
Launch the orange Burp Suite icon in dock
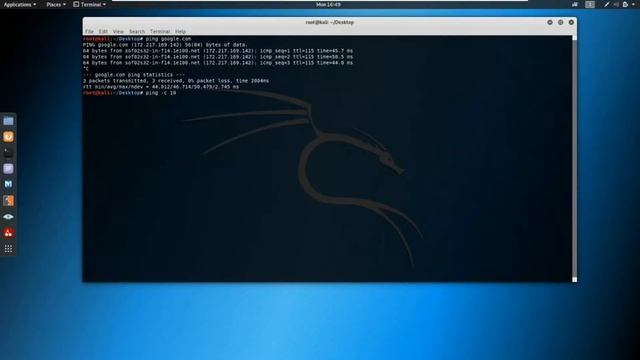pyautogui.click(x=8, y=200)
